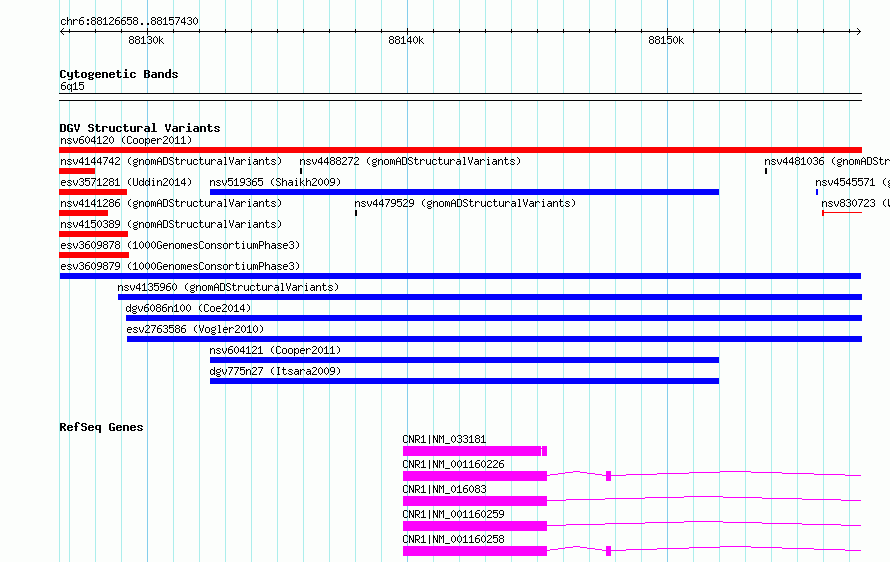
Task: Click the CNR1|NM_001160226 transcript label
Action: (x=453, y=464)
